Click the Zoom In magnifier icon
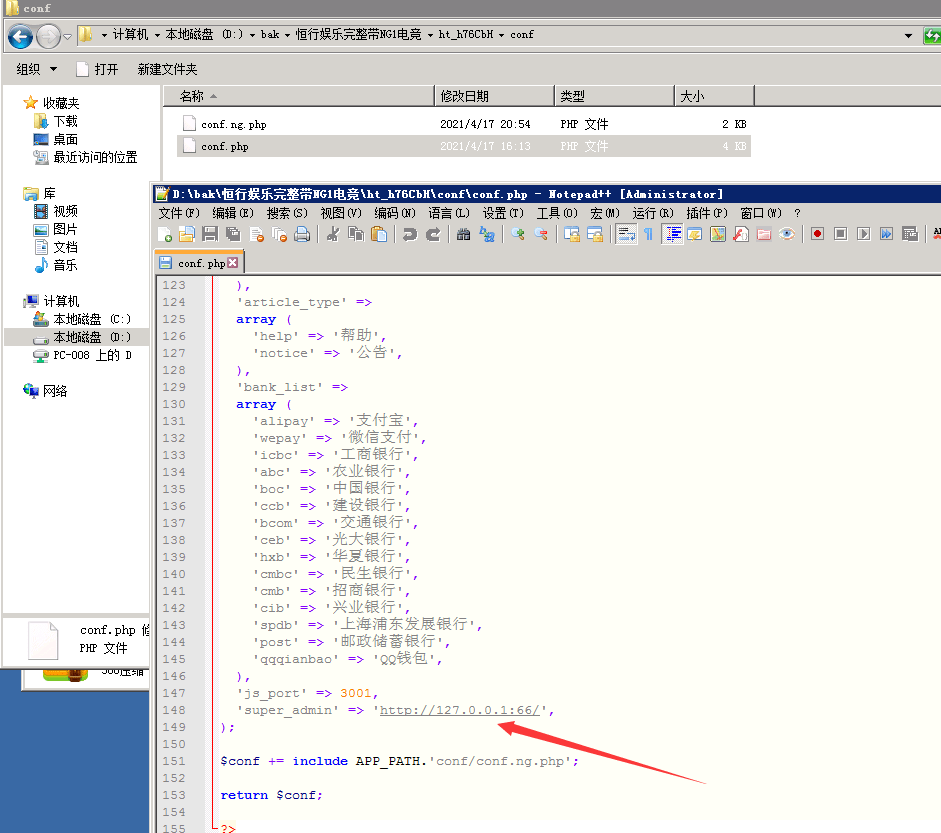 pyautogui.click(x=518, y=234)
